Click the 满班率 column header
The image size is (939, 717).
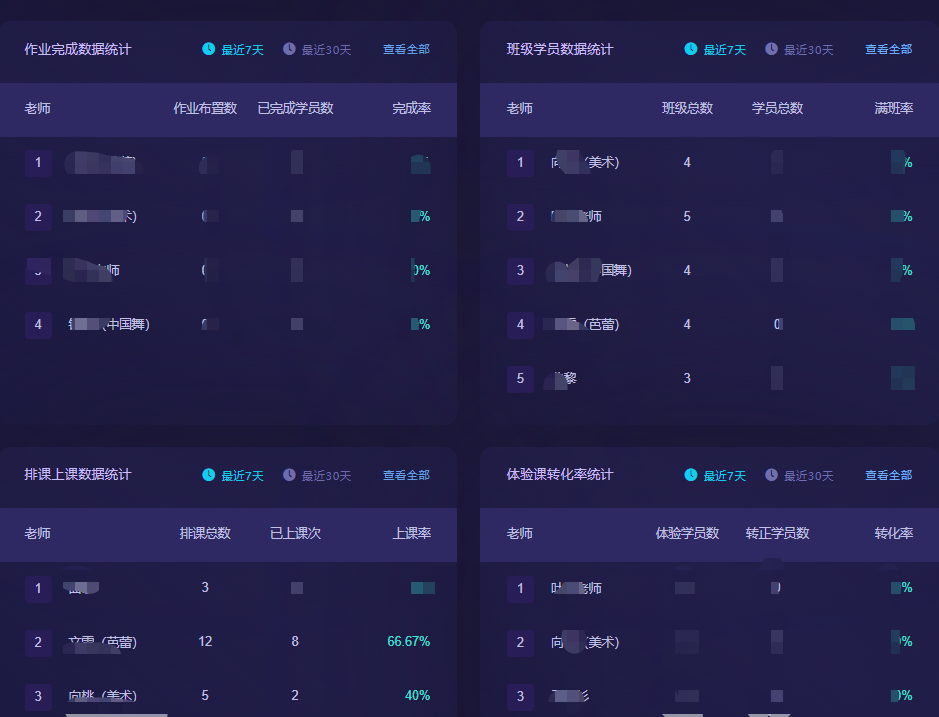coord(893,108)
